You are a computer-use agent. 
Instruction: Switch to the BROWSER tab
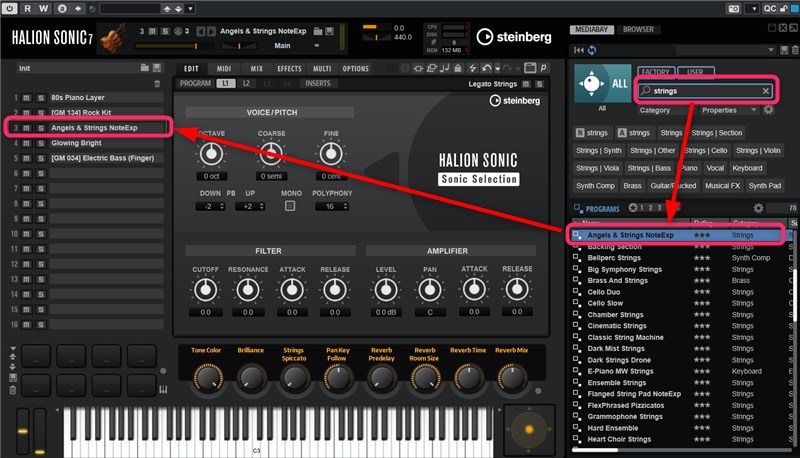[x=638, y=30]
